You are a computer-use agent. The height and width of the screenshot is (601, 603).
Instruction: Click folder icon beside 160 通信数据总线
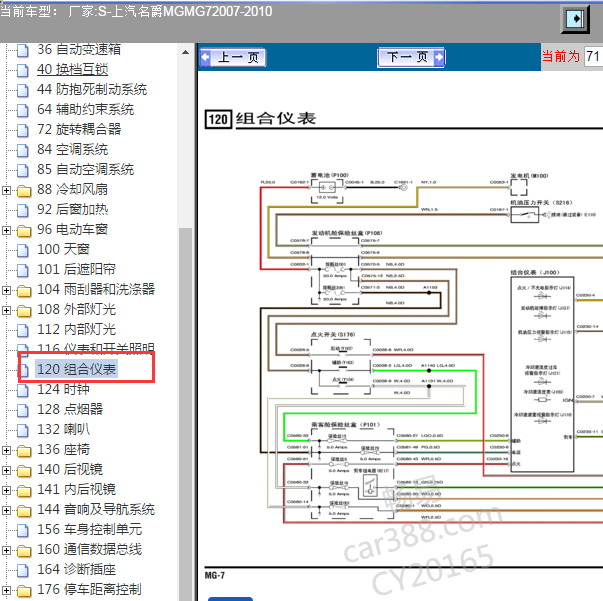click(24, 551)
